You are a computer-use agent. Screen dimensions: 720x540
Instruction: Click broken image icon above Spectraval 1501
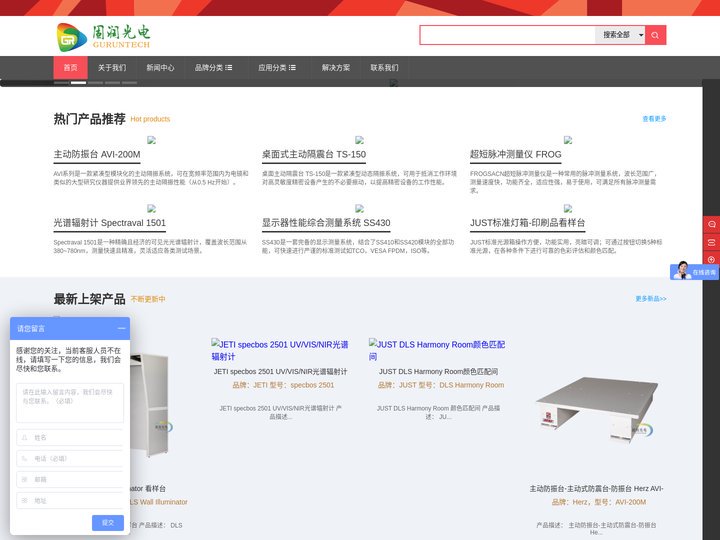click(x=151, y=208)
